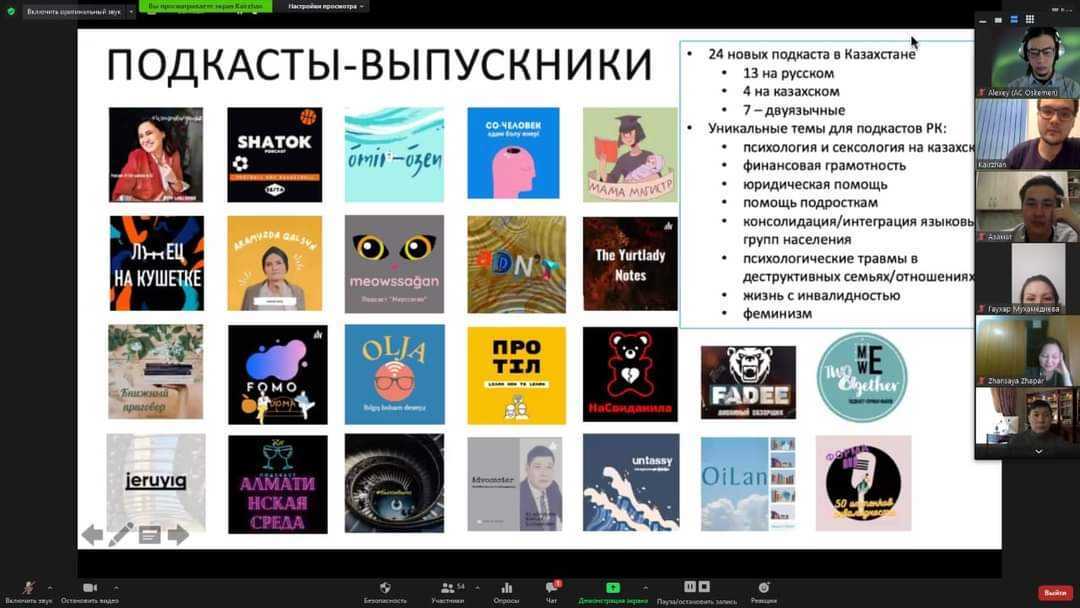Click НаСвиданиЯ teddy bear cover
Viewport: 1080px width, 608px height.
click(x=630, y=374)
